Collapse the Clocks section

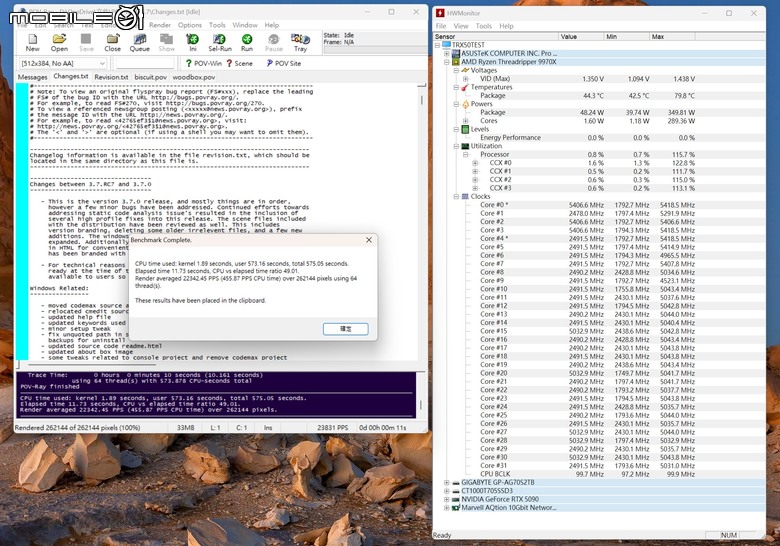(456, 196)
